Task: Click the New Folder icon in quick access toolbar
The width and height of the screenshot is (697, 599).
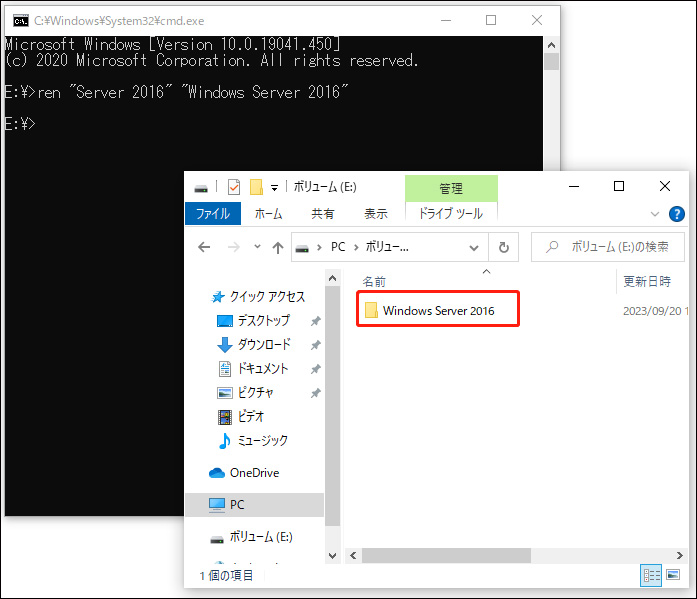Action: (256, 187)
